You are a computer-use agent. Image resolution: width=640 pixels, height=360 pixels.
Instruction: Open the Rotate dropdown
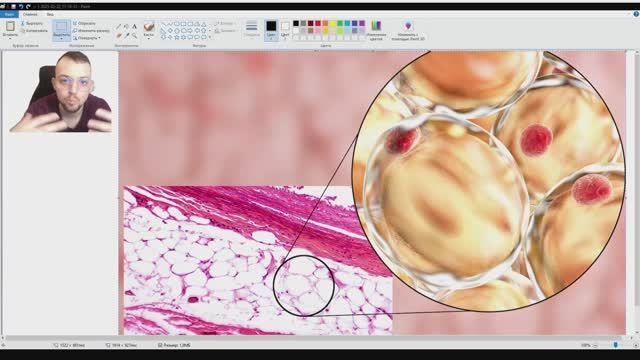coord(87,38)
